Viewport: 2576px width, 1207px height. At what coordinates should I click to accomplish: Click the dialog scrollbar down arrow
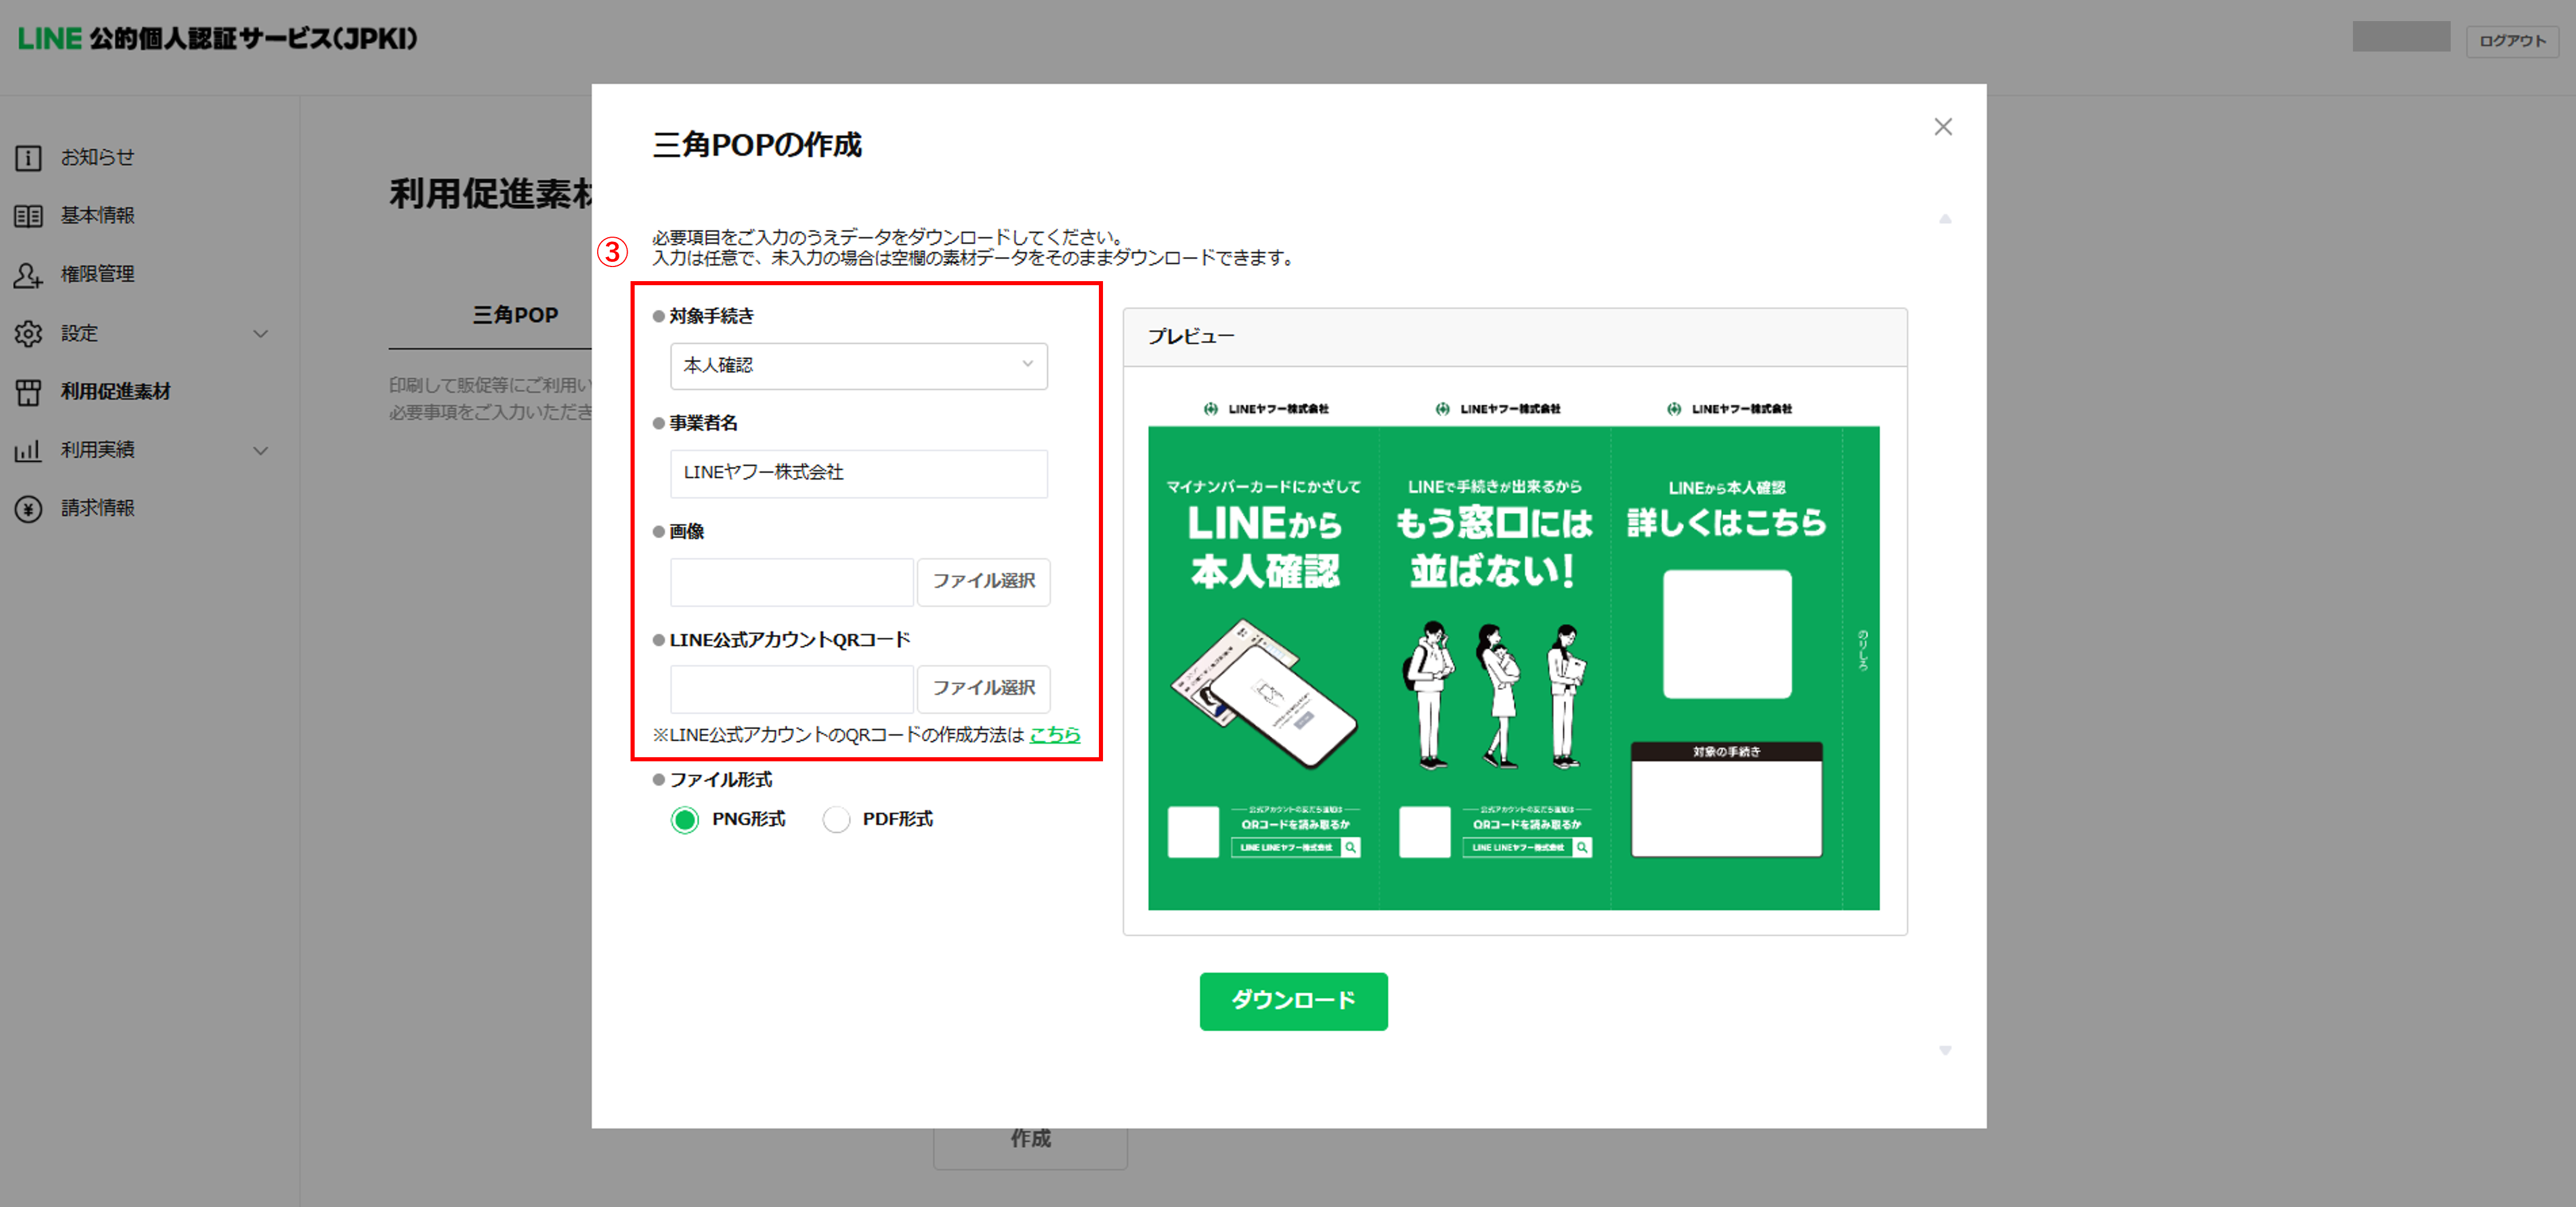[1944, 1050]
